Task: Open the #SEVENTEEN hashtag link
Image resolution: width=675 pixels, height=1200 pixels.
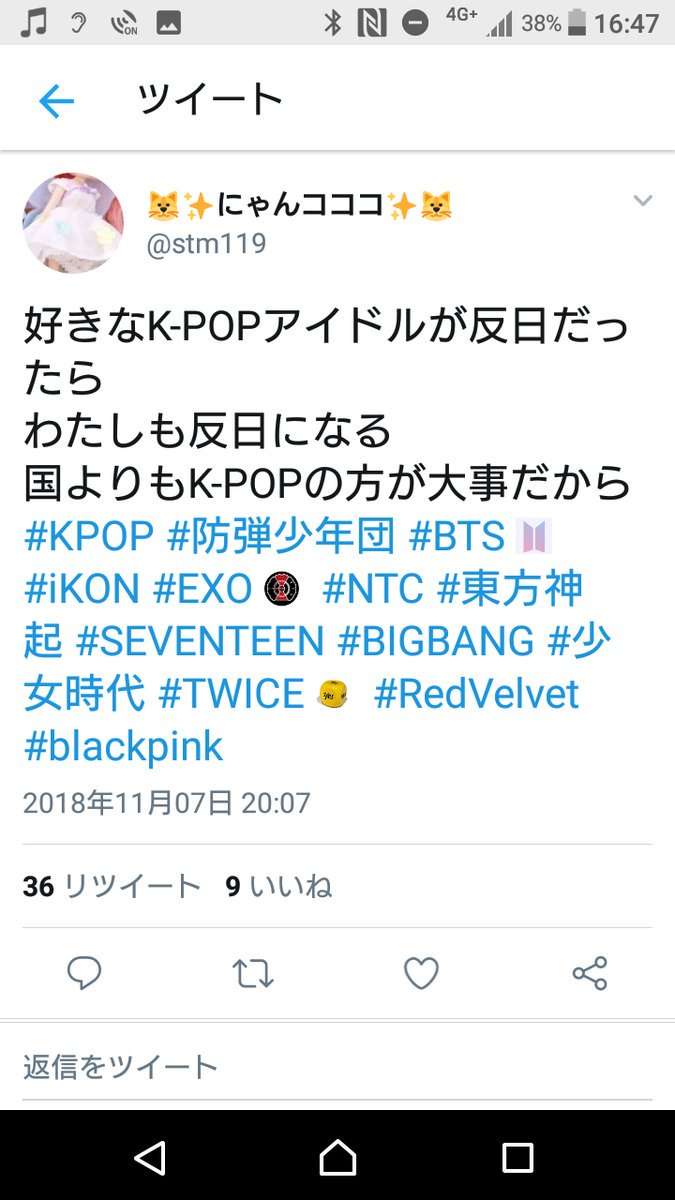Action: pyautogui.click(x=200, y=642)
